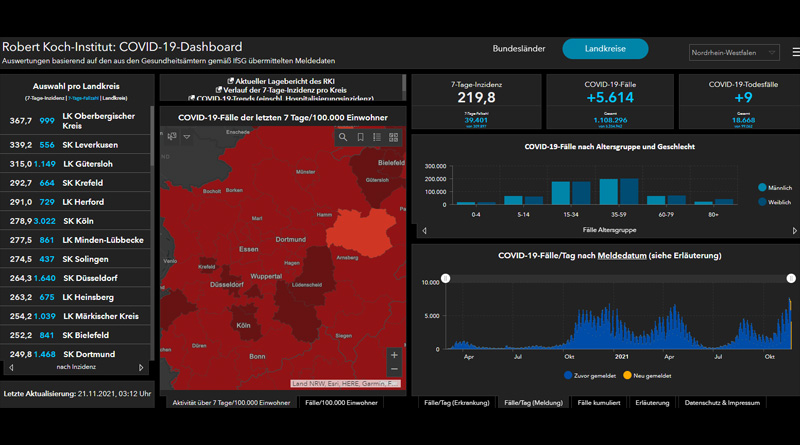Switch to Bundesländer view
The width and height of the screenshot is (800, 445).
(519, 48)
